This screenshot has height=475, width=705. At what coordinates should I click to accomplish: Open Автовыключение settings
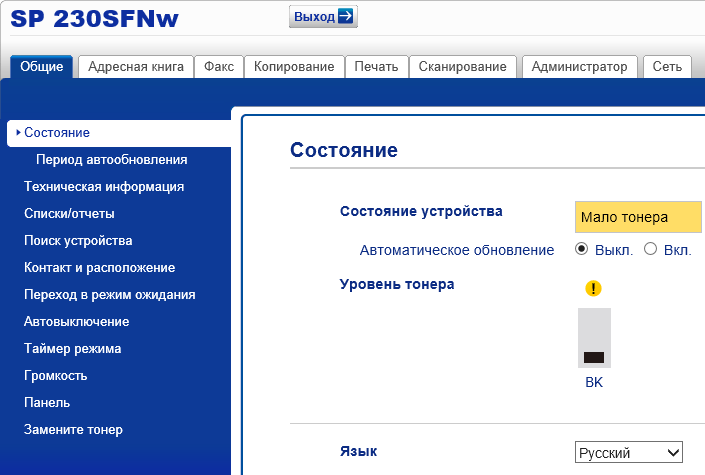pos(76,322)
